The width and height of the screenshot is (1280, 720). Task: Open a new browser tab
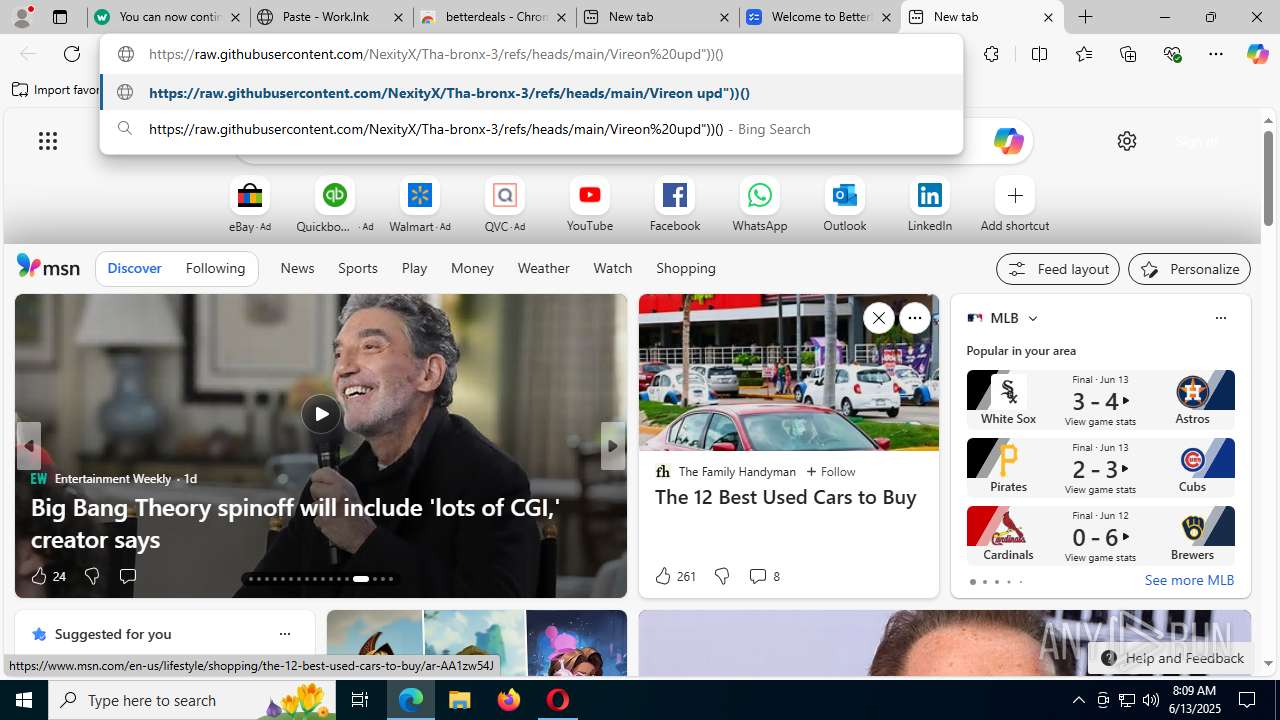pos(1085,17)
